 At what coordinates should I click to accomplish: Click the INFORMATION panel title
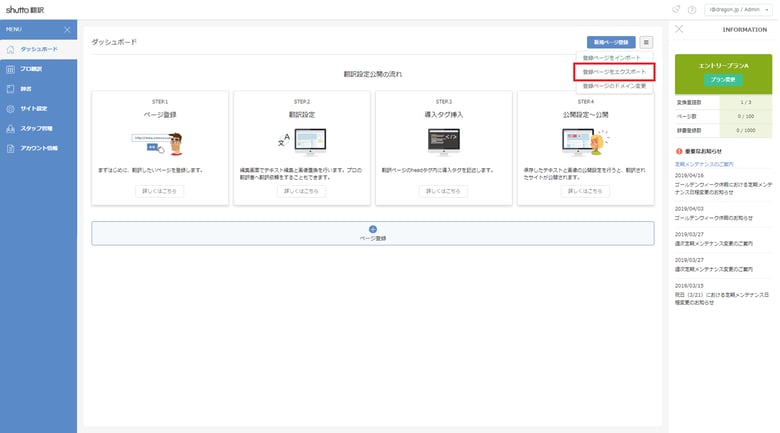745,30
